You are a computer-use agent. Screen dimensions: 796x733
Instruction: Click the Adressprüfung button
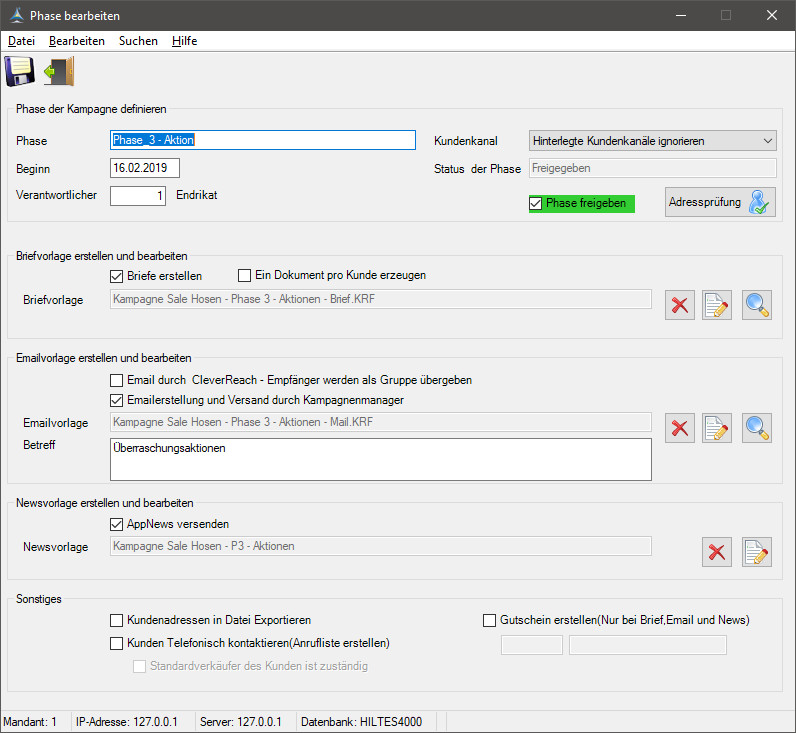(720, 203)
